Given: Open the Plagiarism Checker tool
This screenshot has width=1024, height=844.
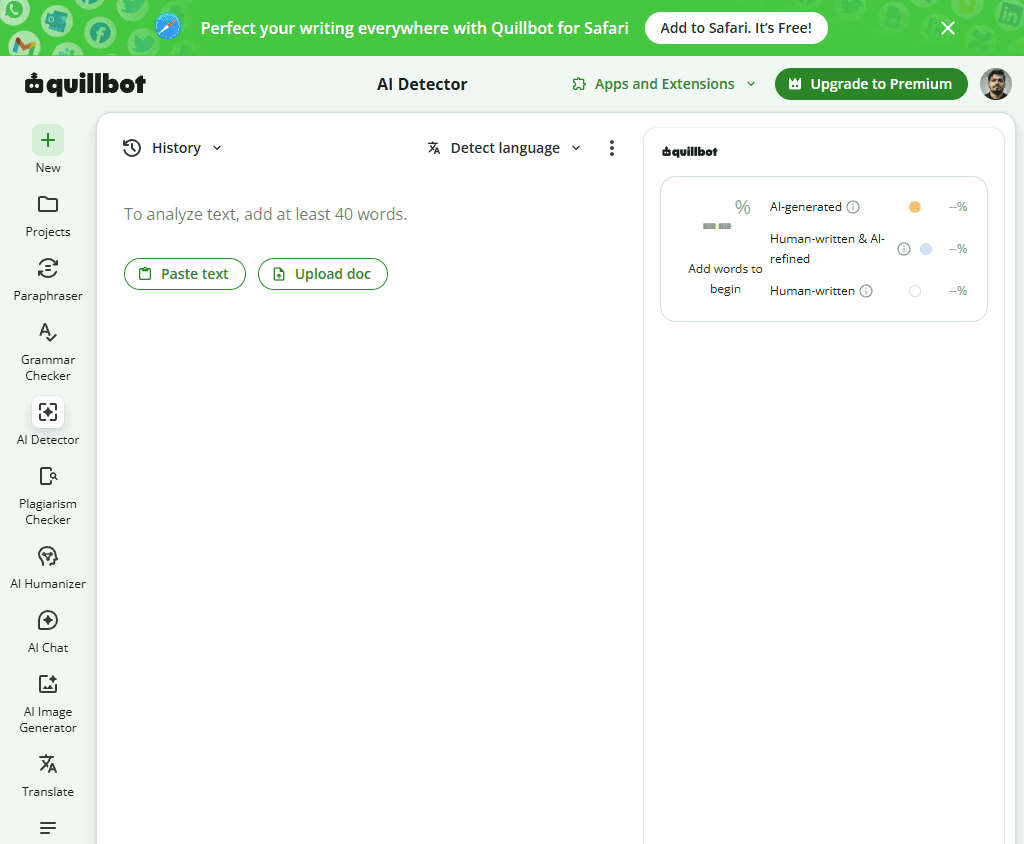Looking at the screenshot, I should 48,496.
